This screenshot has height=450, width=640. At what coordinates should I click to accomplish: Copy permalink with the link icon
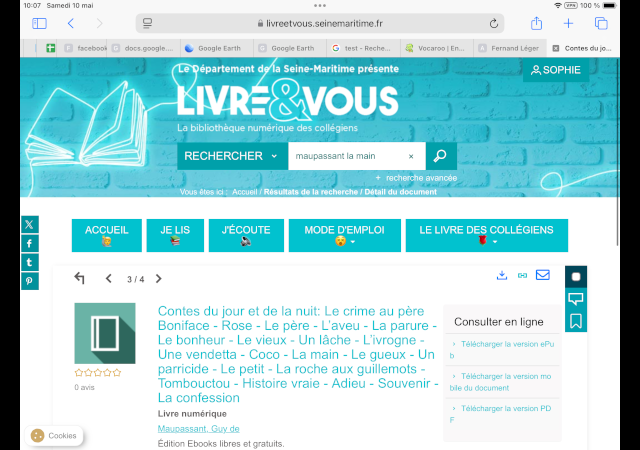(522, 275)
